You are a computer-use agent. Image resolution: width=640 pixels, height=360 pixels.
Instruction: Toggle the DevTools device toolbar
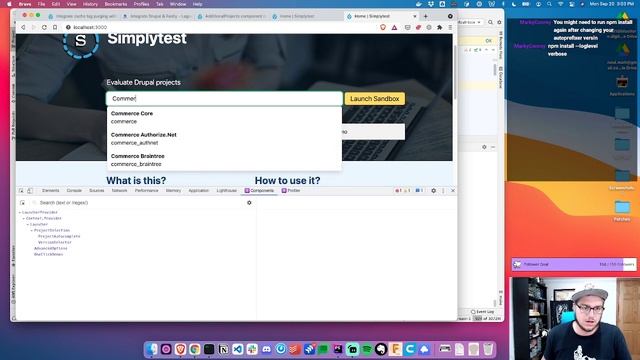(30, 191)
